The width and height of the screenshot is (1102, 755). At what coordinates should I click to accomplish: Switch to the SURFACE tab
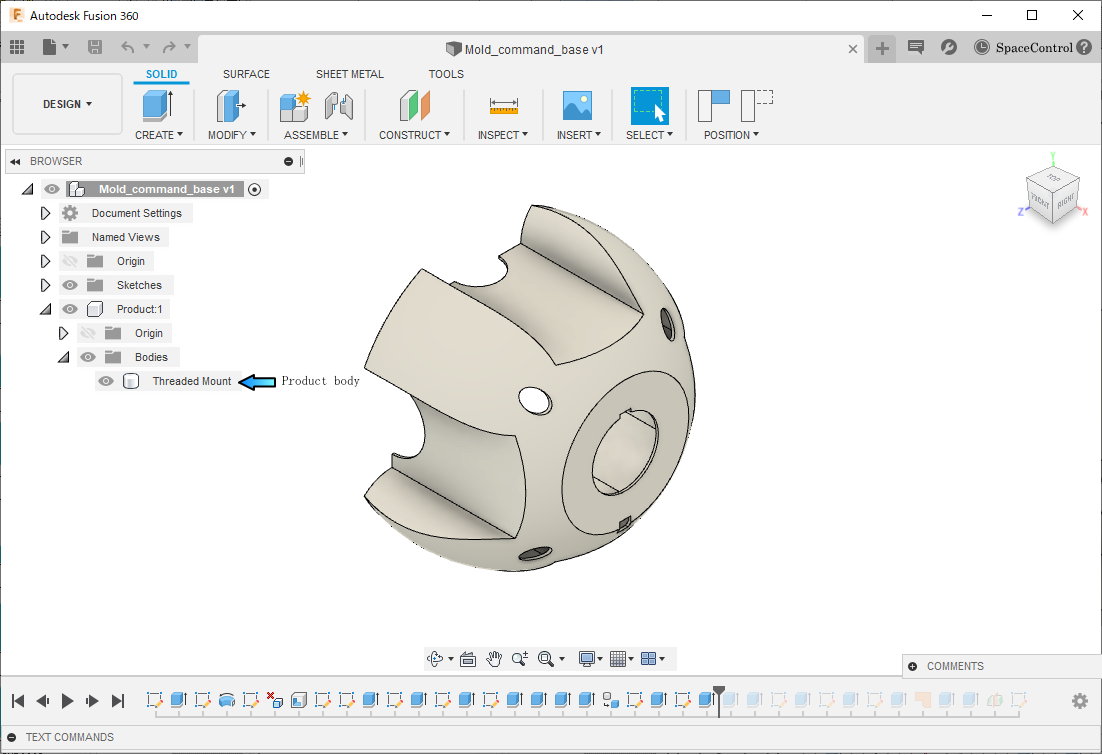point(246,74)
